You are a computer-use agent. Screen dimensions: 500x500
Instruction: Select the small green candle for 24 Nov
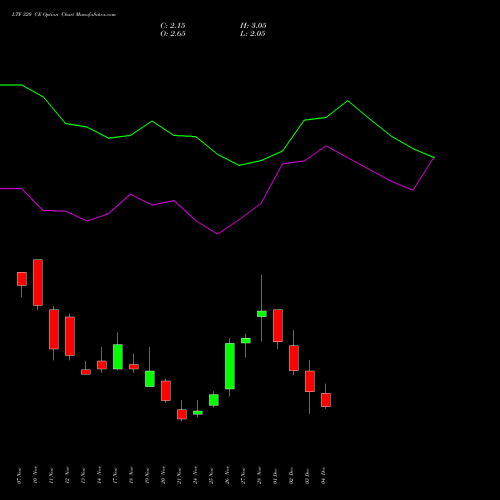(x=198, y=413)
